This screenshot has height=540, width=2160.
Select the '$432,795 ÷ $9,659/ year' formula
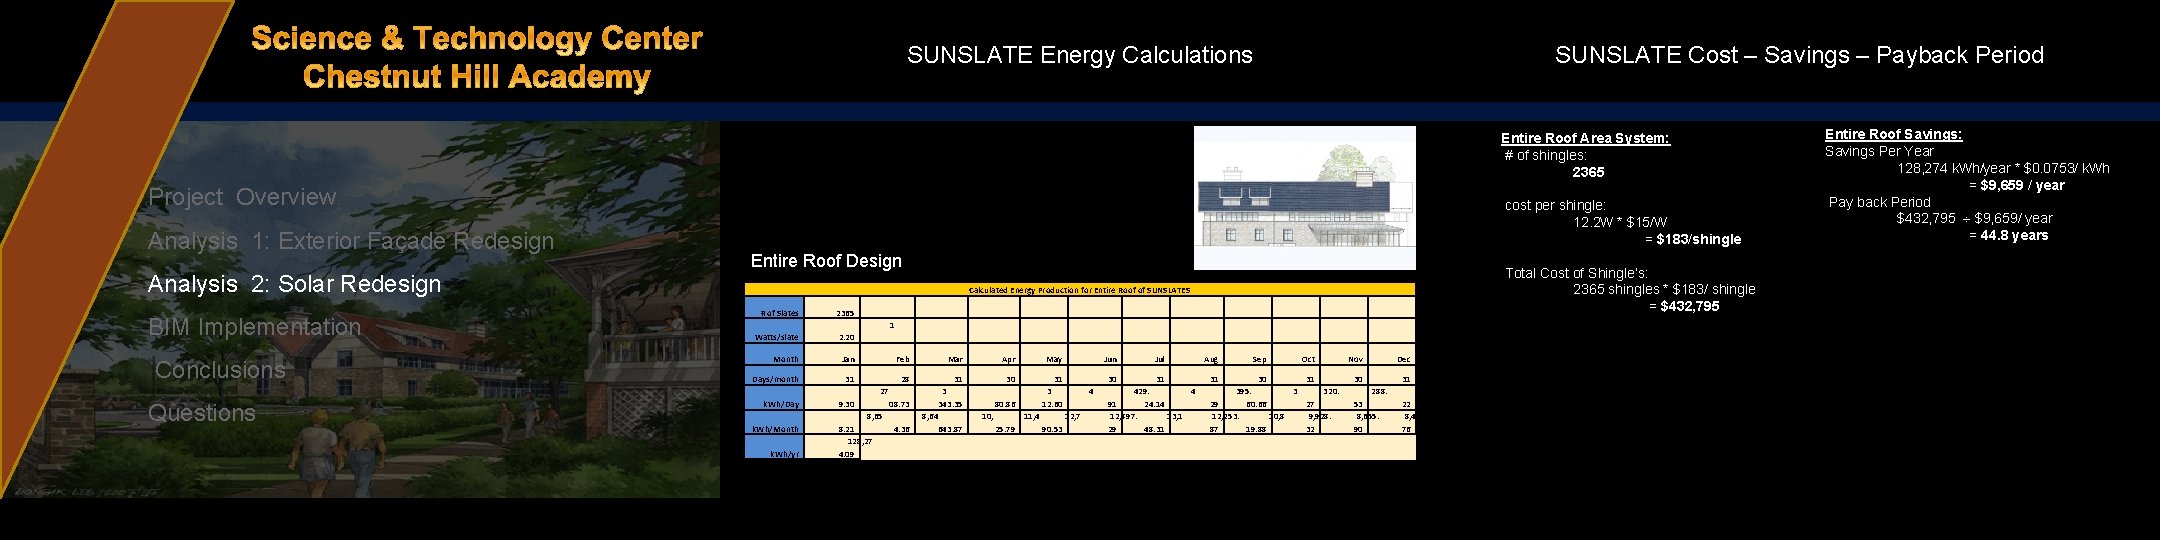point(1974,218)
